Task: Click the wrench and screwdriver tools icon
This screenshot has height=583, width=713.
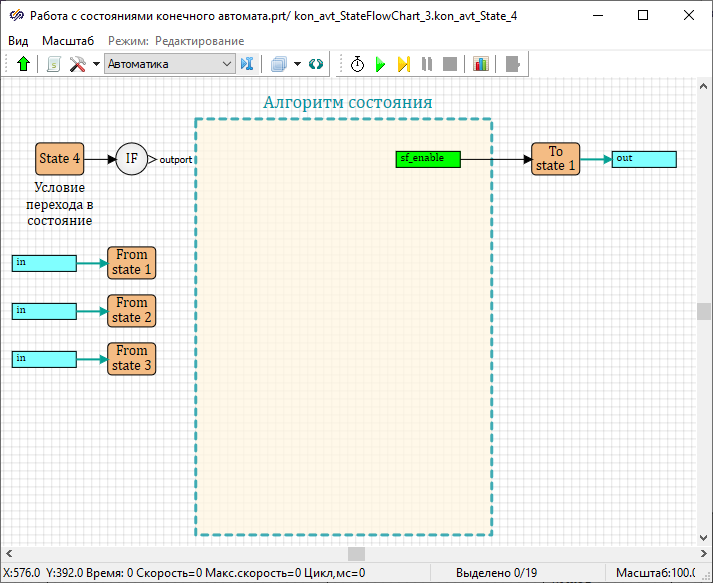Action: 78,64
